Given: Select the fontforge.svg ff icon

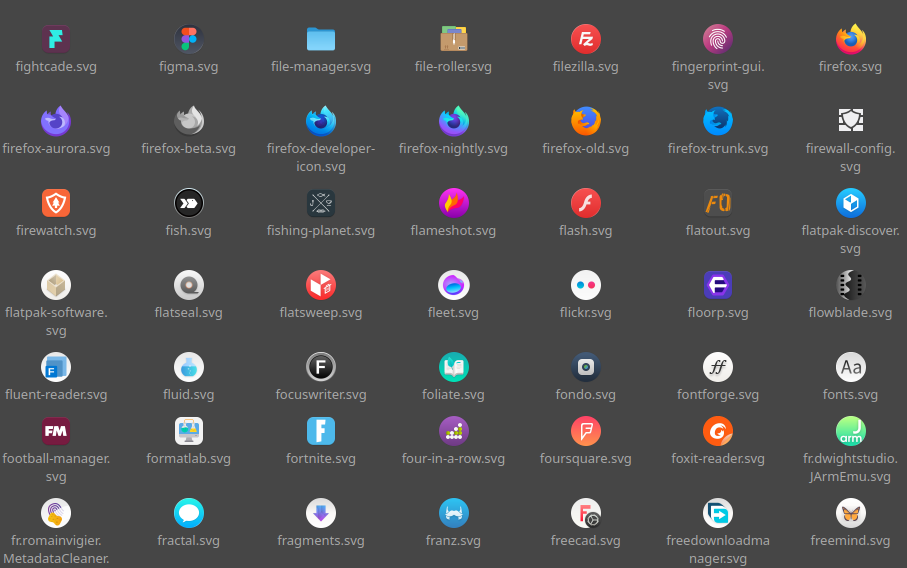Looking at the screenshot, I should [718, 367].
